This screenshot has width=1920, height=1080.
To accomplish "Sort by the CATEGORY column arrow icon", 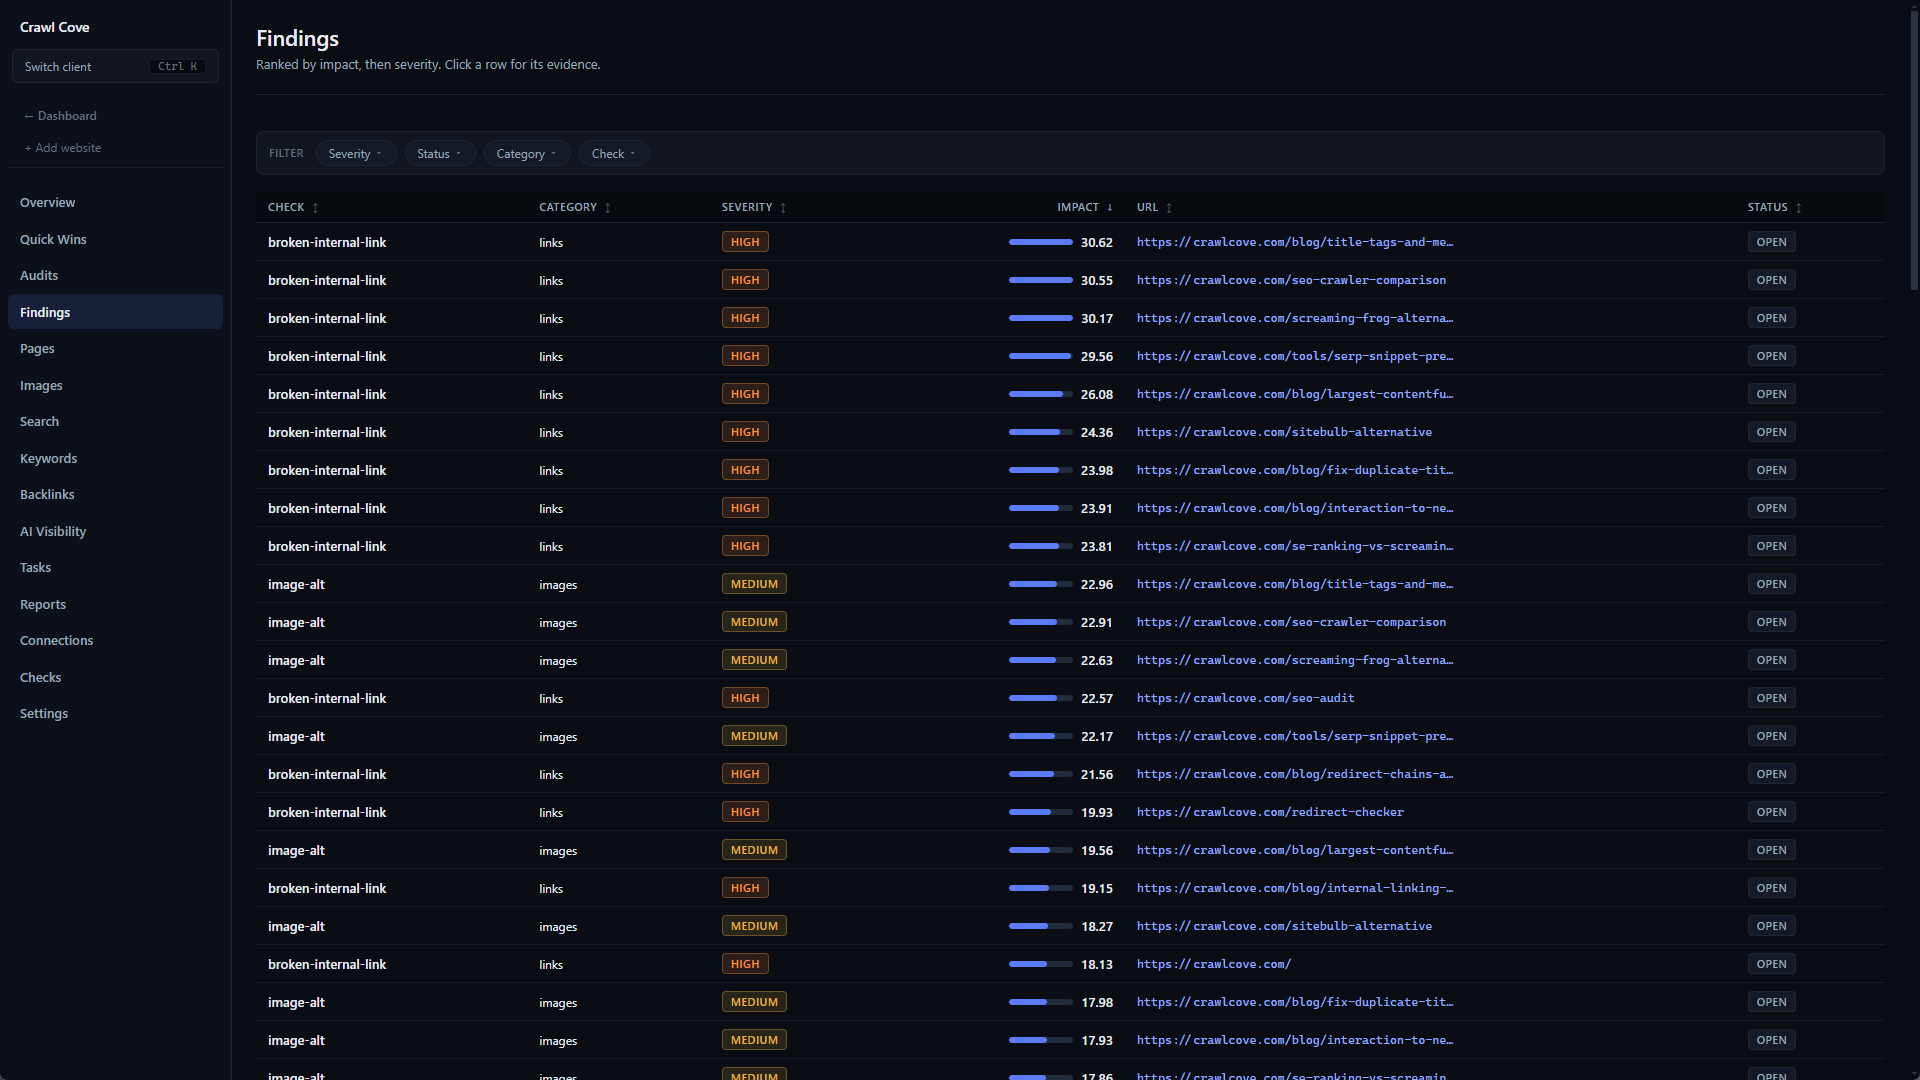I will point(607,208).
